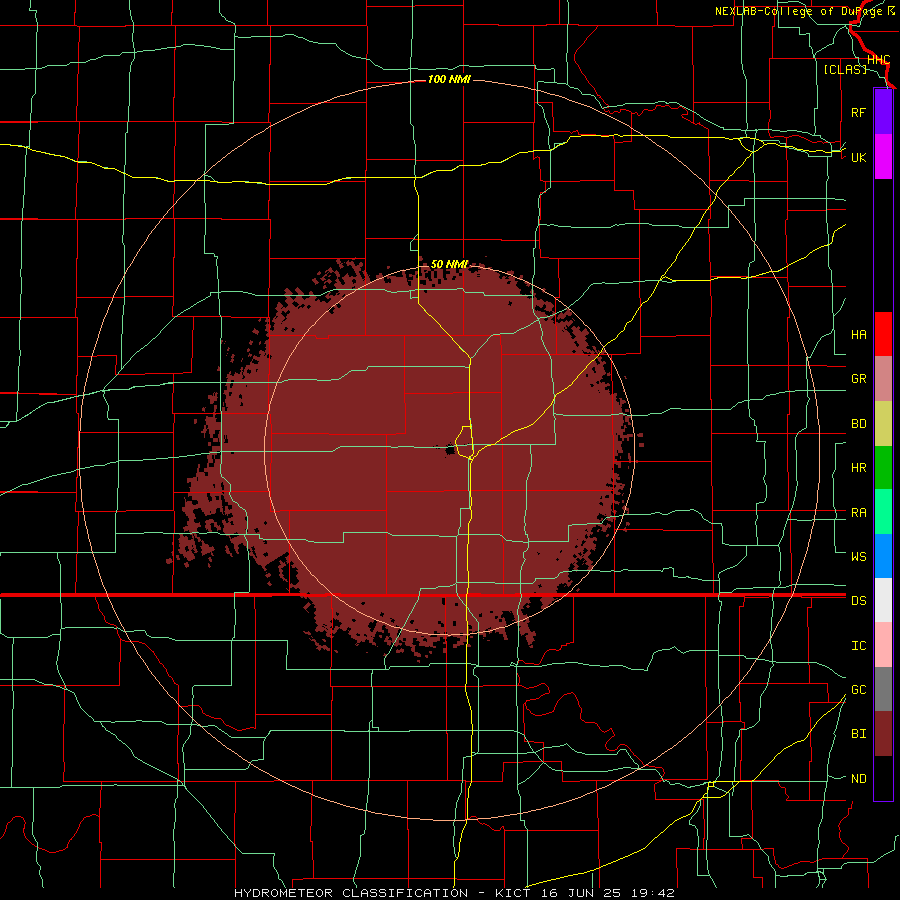Select the BD yellow legend block

click(x=883, y=424)
